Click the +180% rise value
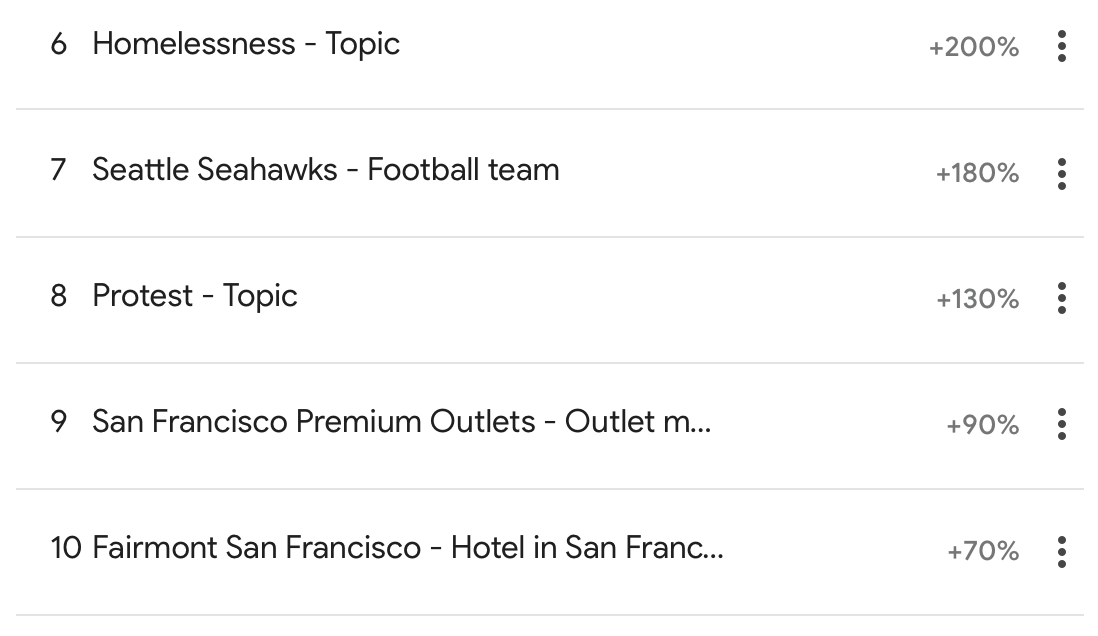This screenshot has width=1098, height=636. tap(977, 173)
